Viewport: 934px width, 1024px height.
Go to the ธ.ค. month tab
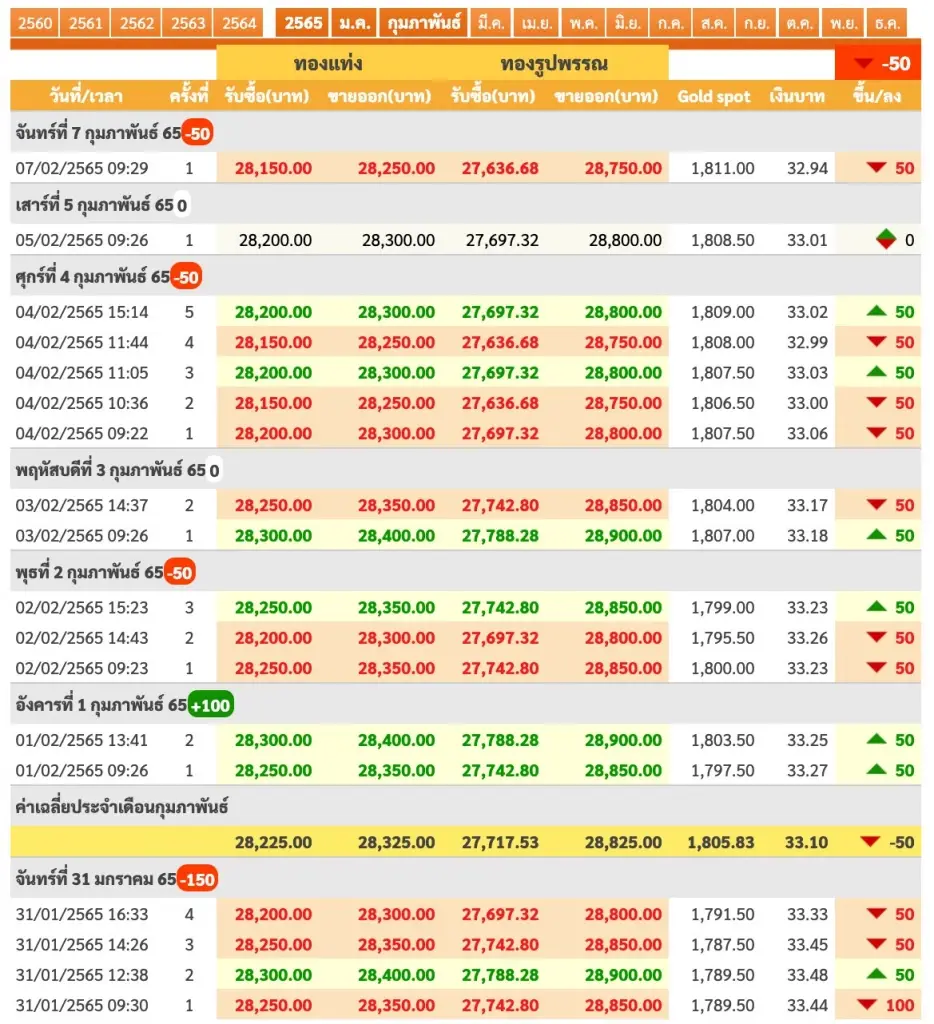click(887, 24)
